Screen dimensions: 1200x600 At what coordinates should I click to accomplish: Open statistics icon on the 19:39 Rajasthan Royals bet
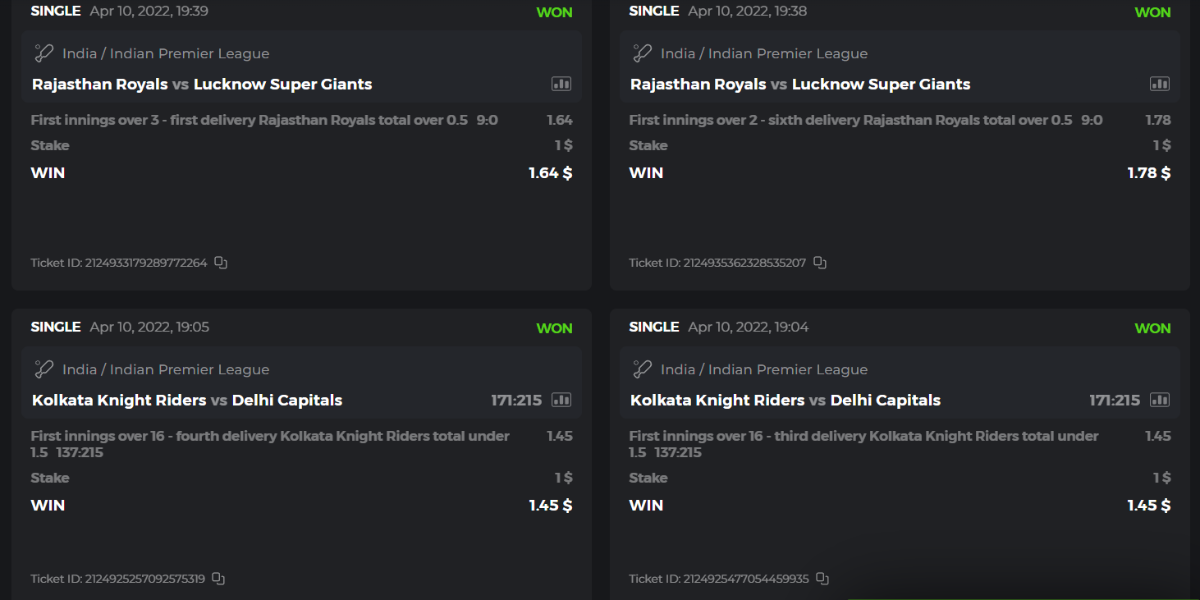(561, 84)
